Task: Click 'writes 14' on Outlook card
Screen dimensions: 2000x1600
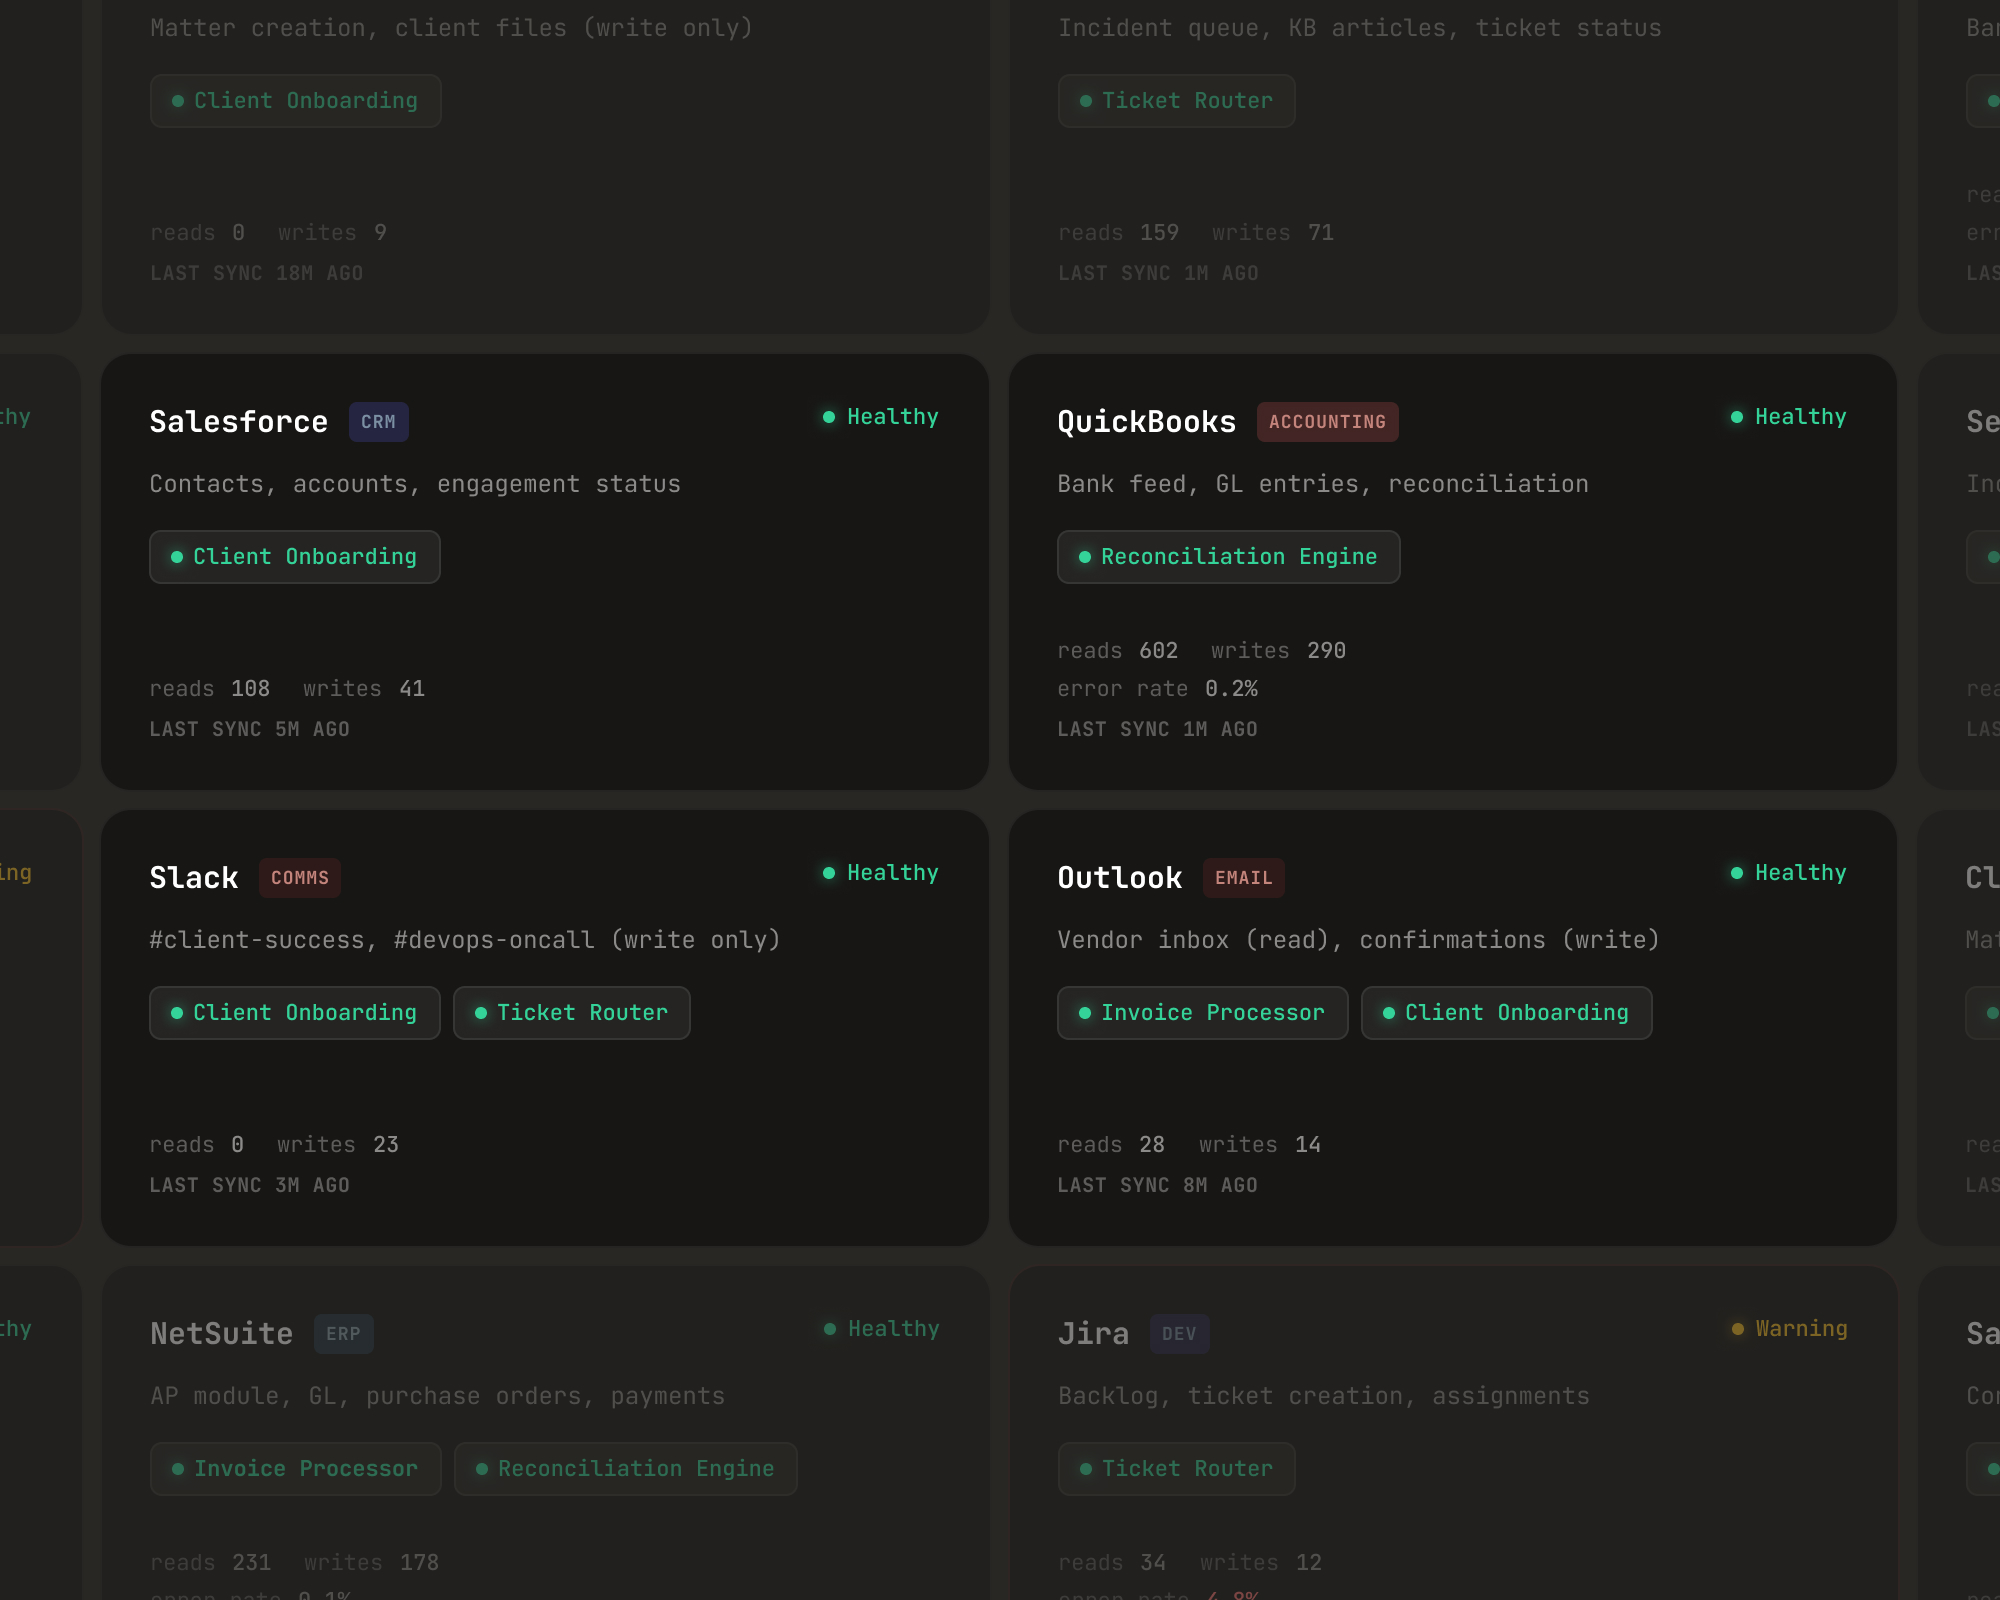Action: click(x=1260, y=1145)
